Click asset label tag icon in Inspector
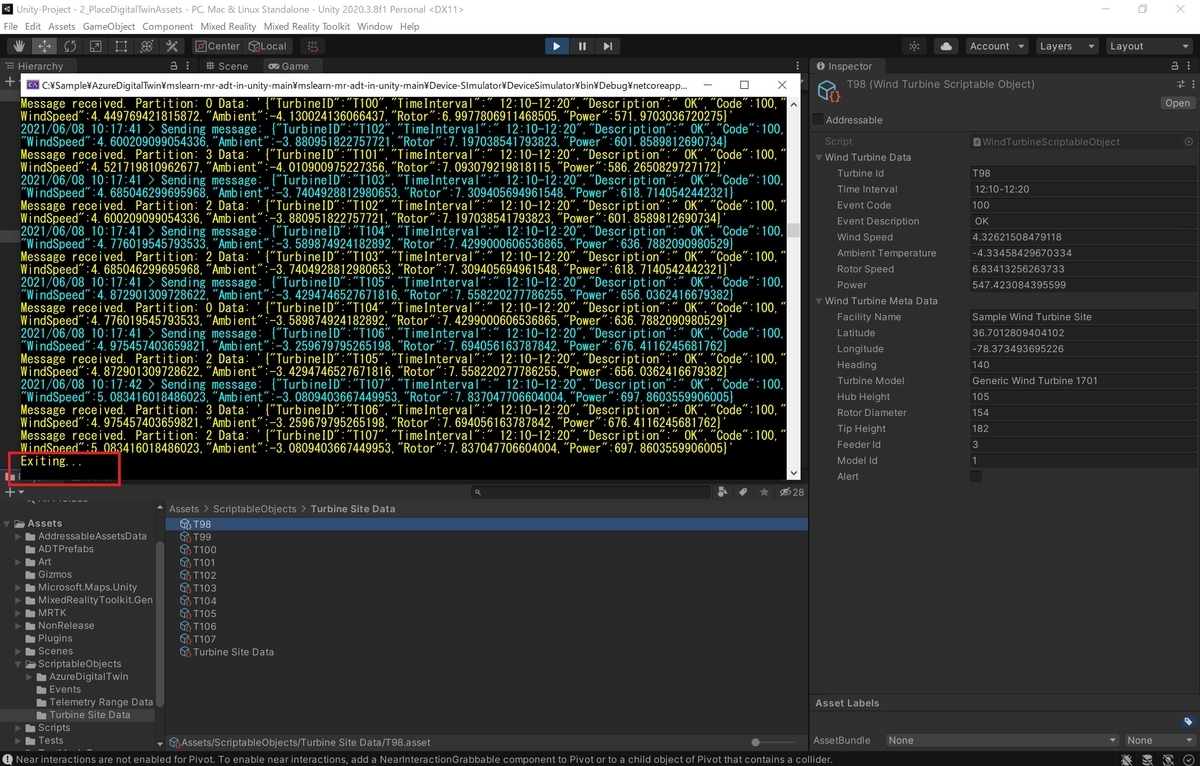The image size is (1200, 766). 1188,722
